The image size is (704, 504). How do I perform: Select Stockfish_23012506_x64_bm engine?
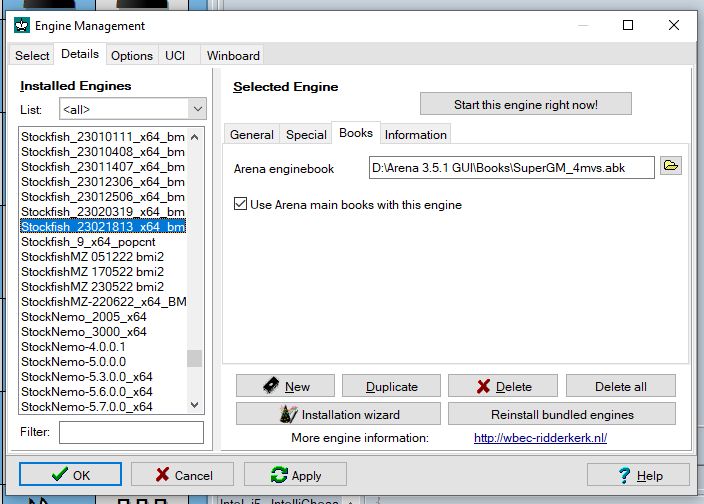click(x=103, y=197)
